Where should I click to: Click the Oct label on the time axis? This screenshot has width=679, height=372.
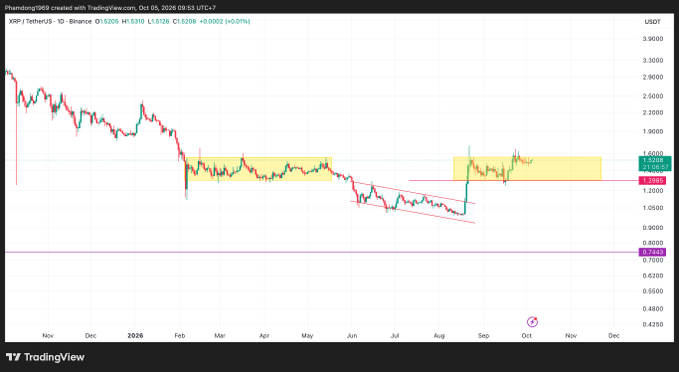[527, 336]
